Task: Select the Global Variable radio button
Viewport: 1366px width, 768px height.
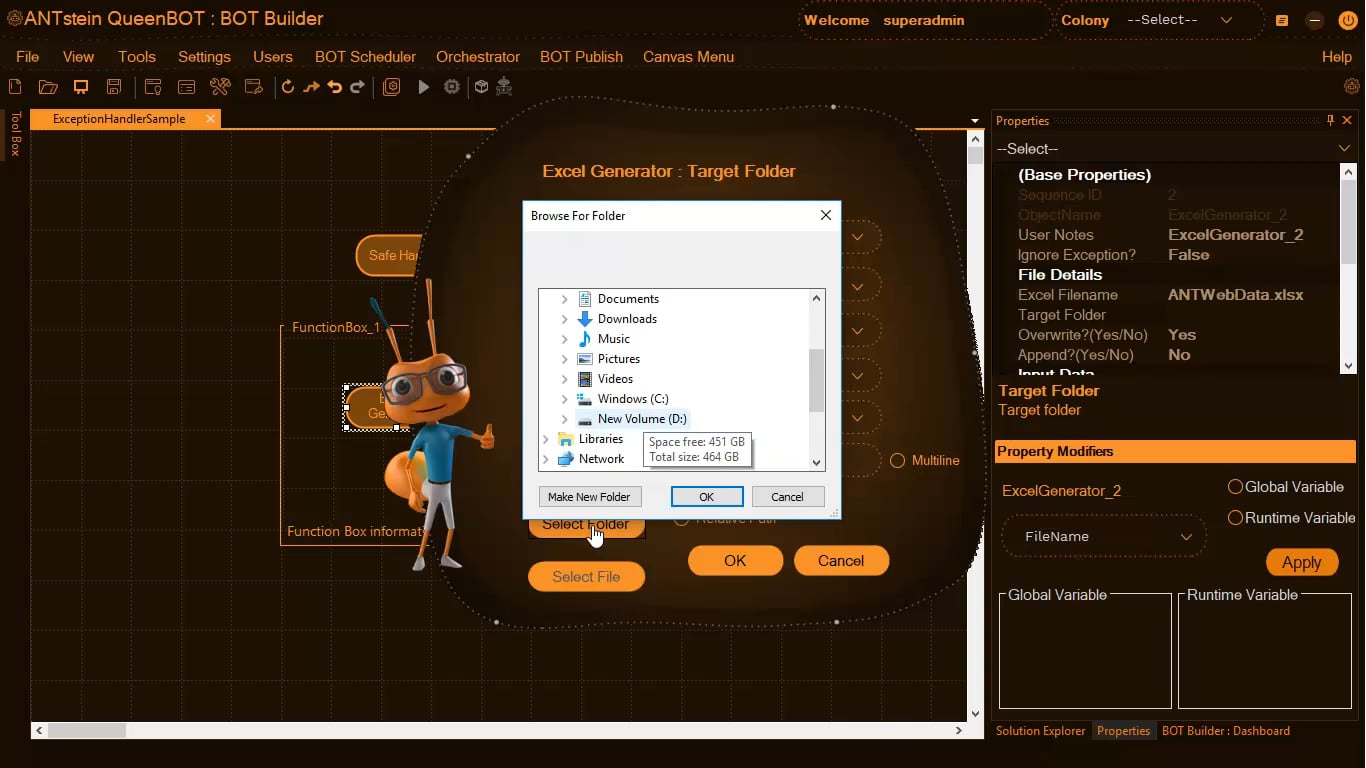Action: 1235,487
